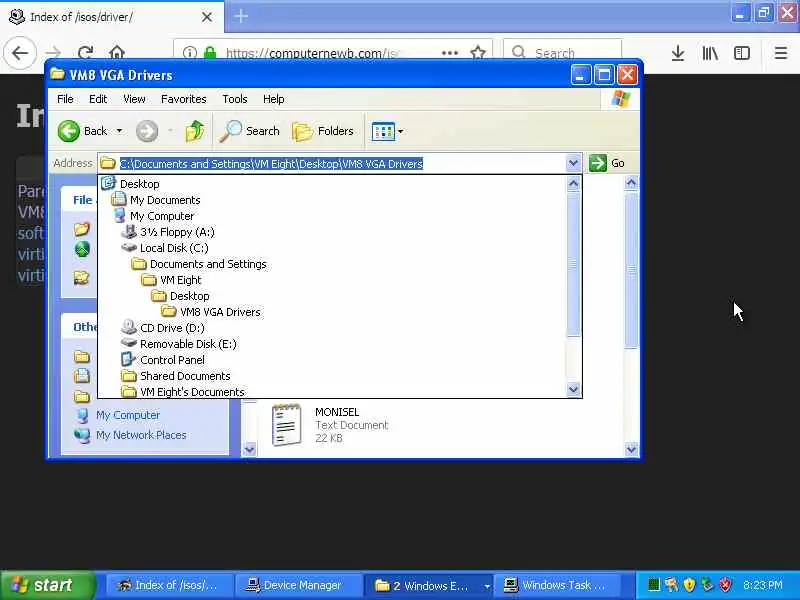This screenshot has width=800, height=600.
Task: Click the Firefox Search box
Action: pyautogui.click(x=562, y=53)
